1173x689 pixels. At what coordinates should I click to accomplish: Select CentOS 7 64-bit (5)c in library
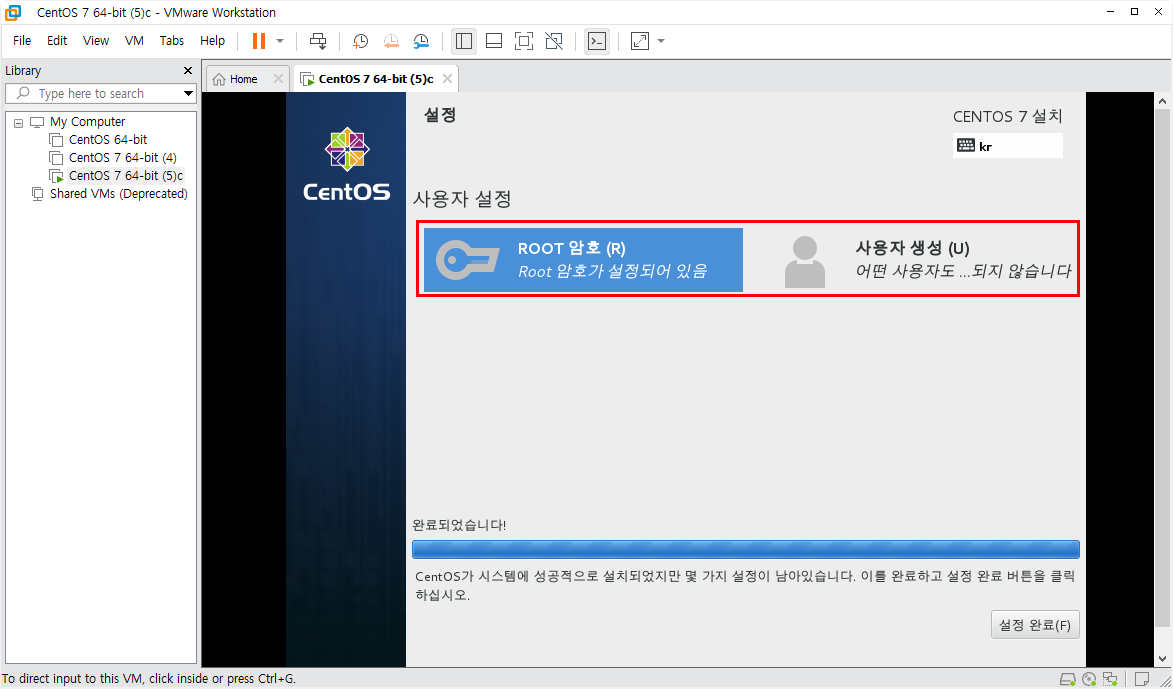pos(126,176)
